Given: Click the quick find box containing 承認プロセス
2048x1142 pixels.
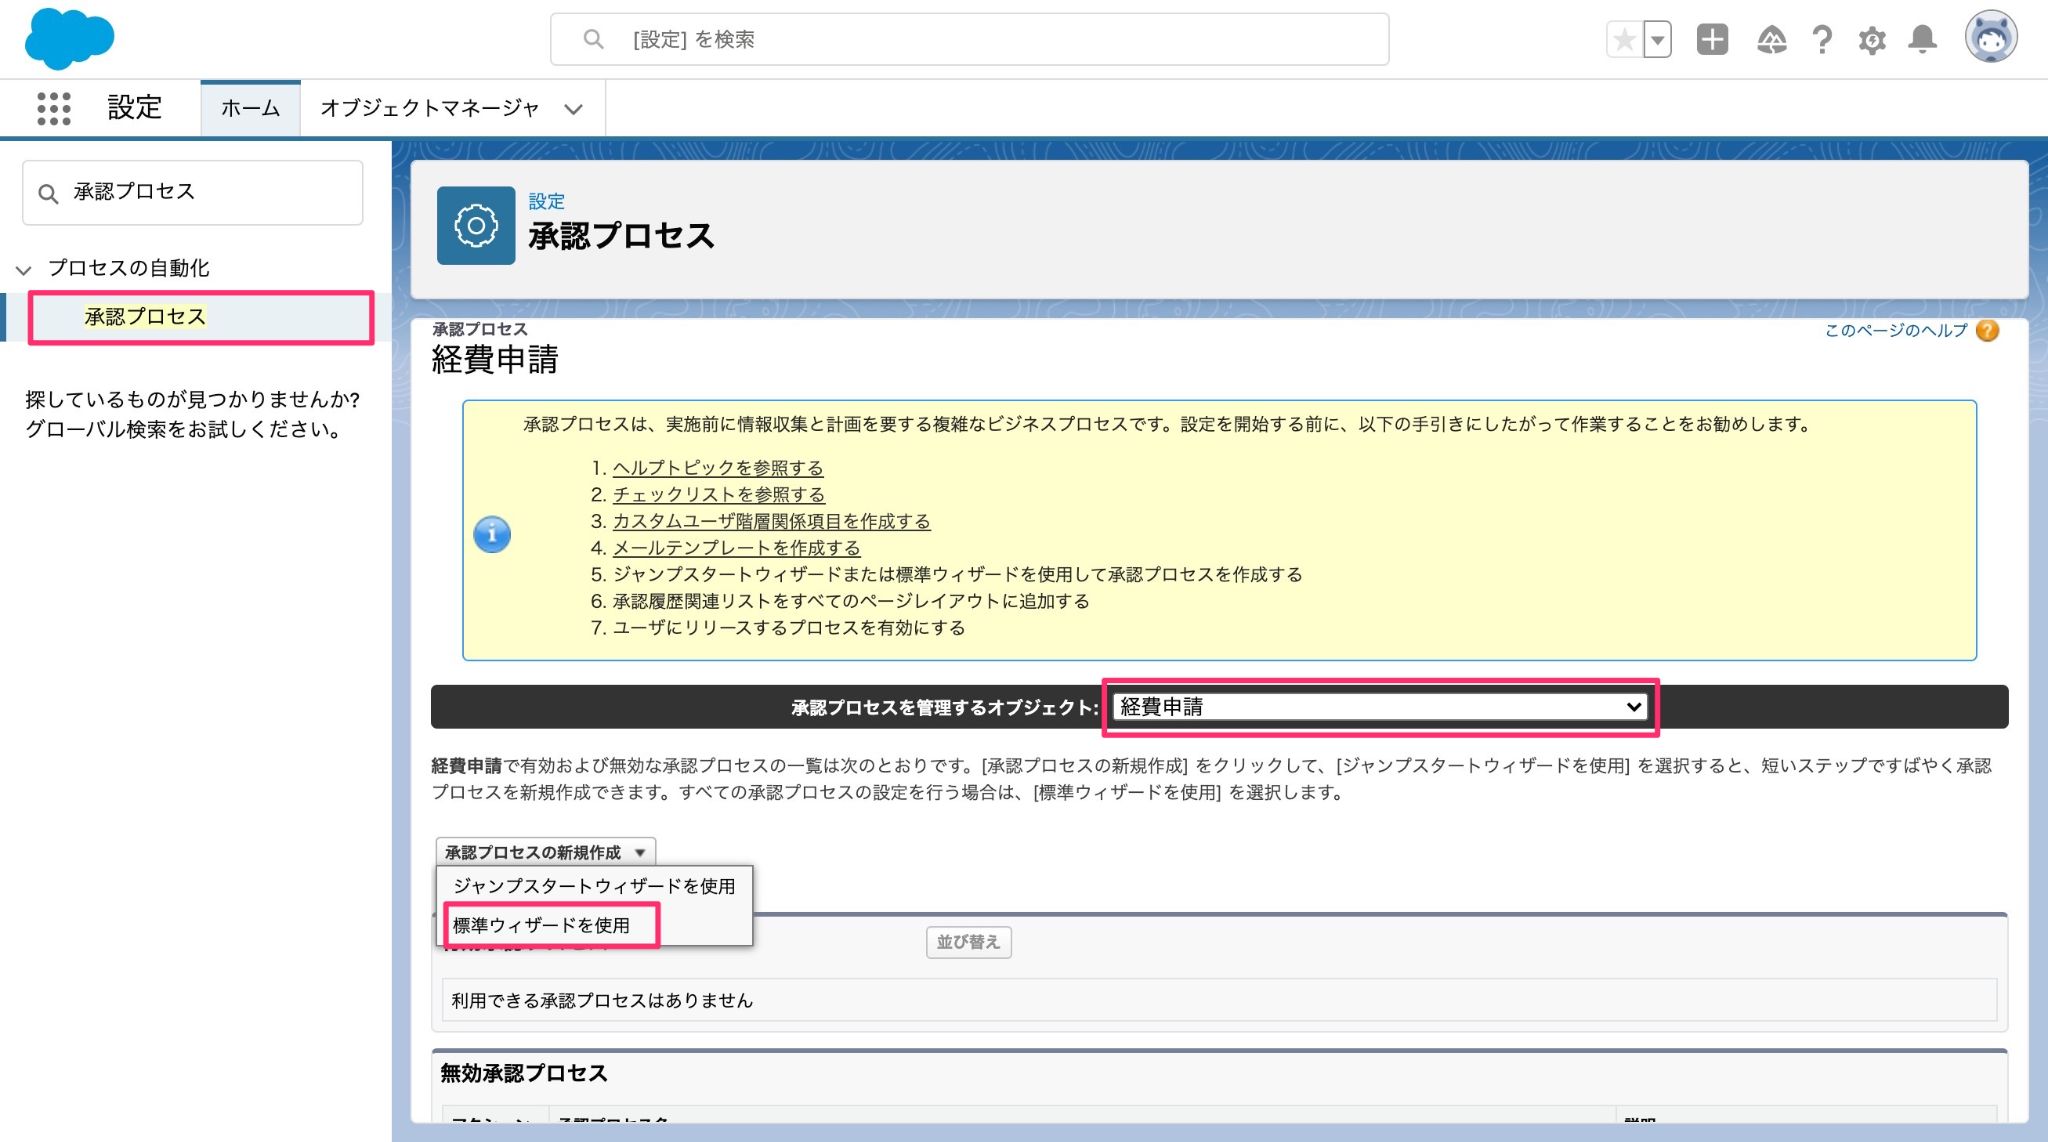Looking at the screenshot, I should click(192, 192).
